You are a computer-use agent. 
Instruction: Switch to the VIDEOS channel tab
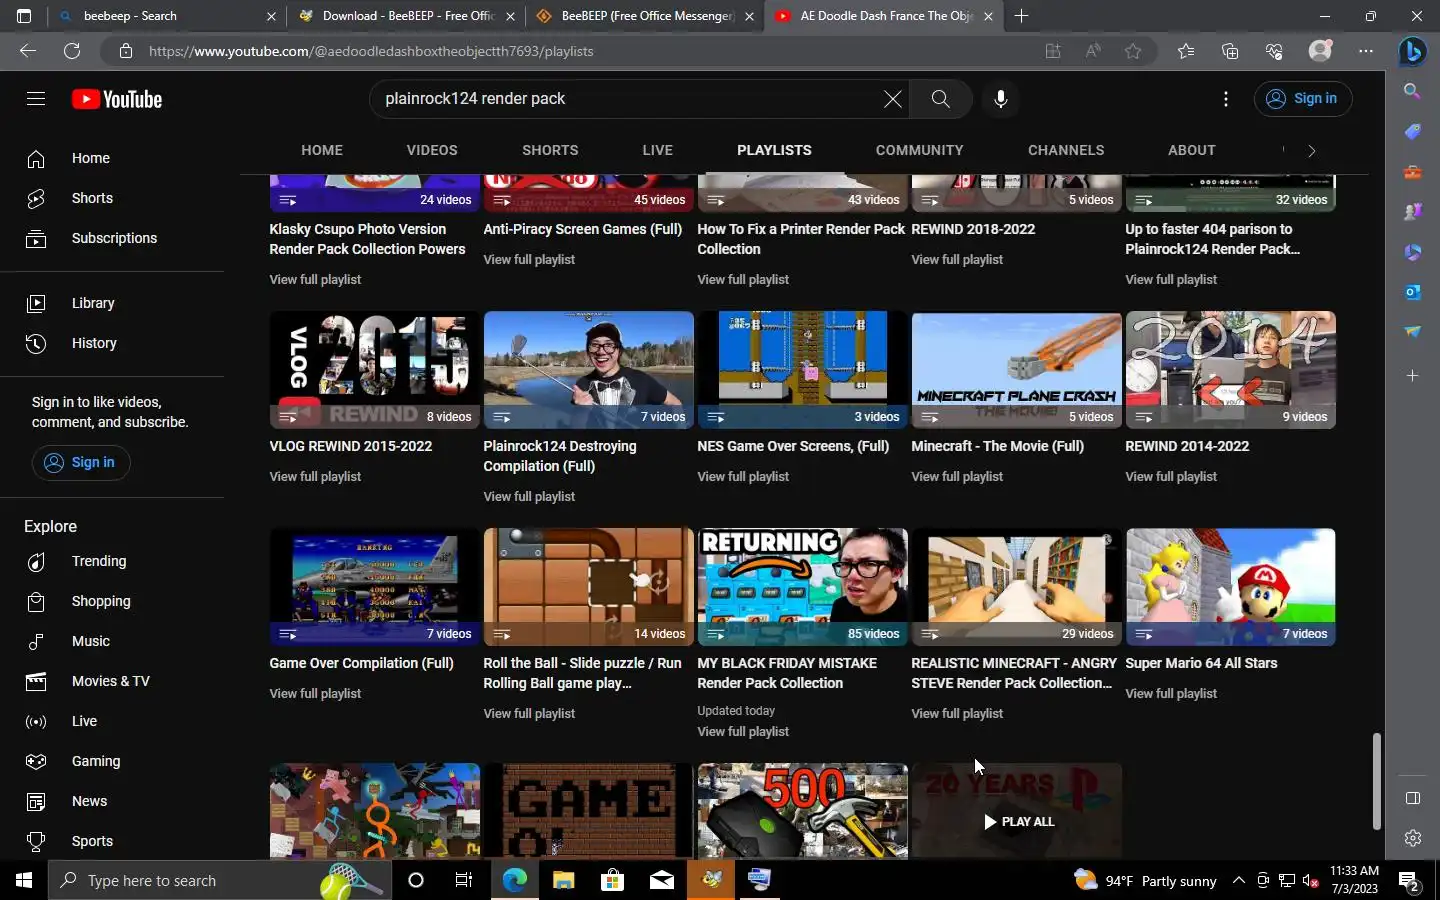coord(432,150)
